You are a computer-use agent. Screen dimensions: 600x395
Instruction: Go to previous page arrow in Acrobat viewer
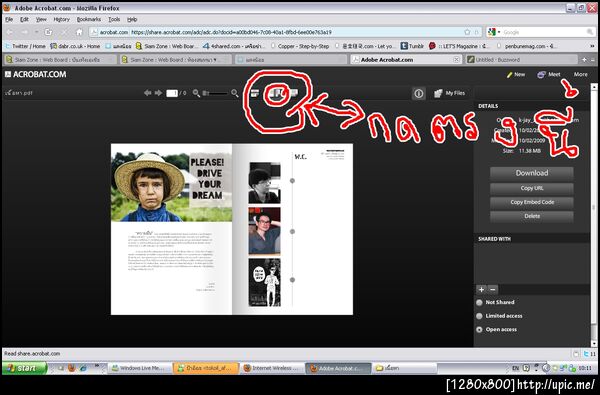point(147,93)
